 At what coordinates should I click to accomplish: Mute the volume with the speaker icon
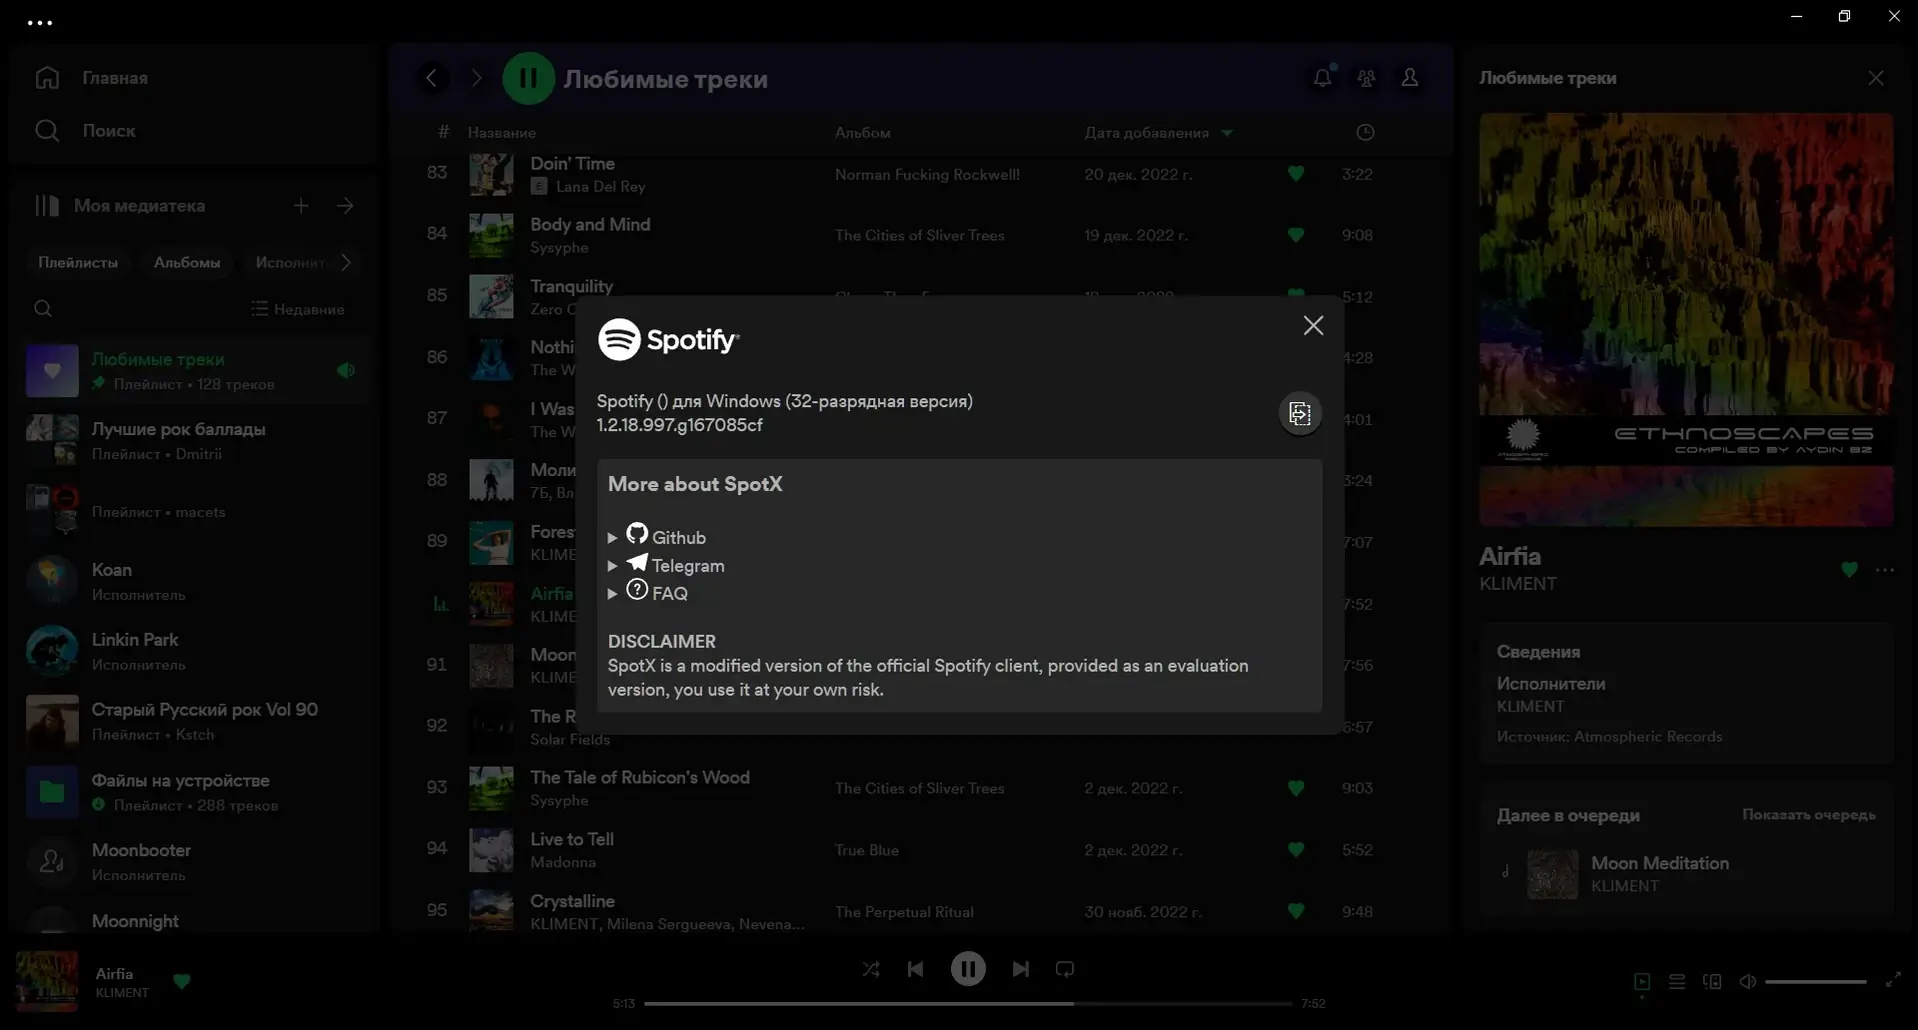[1747, 982]
